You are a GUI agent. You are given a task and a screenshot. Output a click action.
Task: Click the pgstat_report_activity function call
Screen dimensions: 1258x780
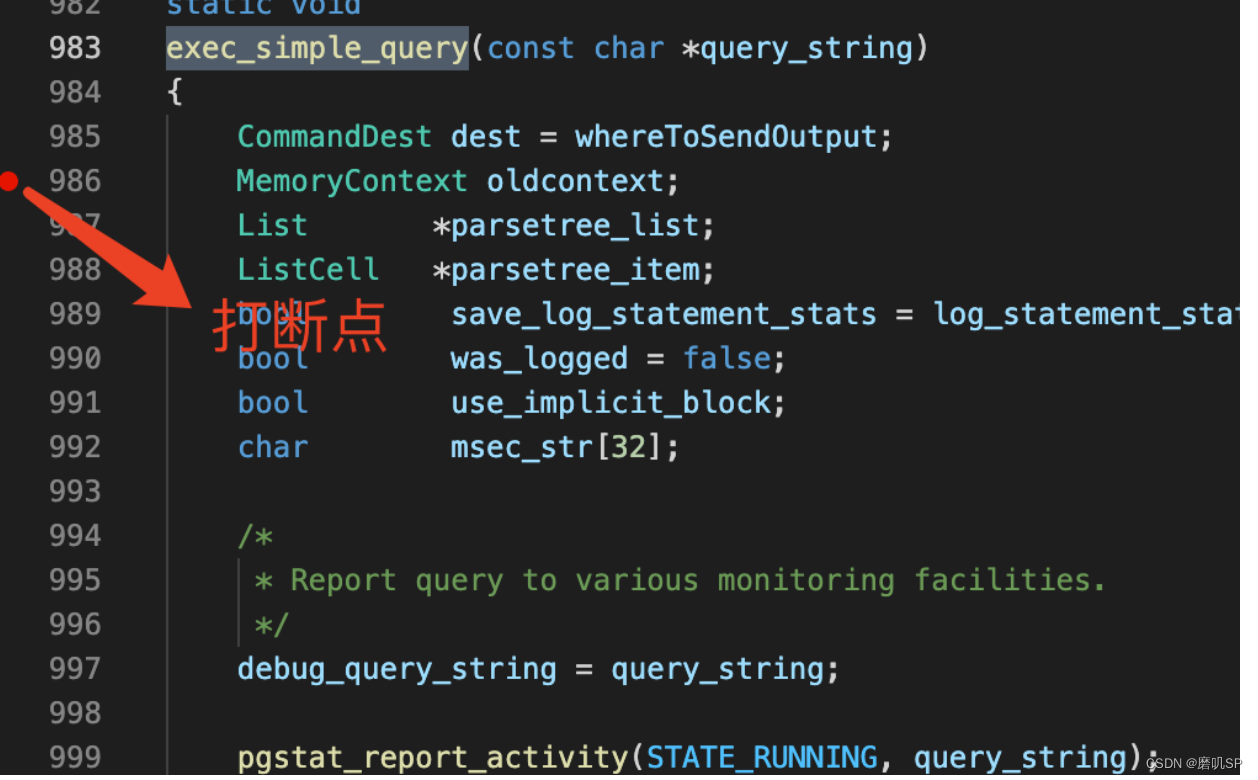[x=433, y=757]
